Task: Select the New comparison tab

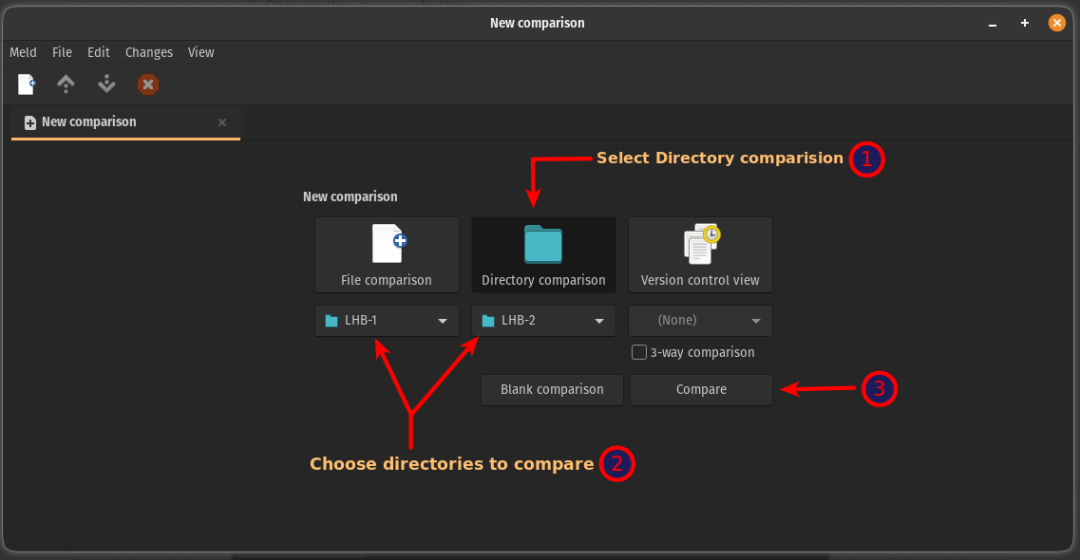Action: 125,122
